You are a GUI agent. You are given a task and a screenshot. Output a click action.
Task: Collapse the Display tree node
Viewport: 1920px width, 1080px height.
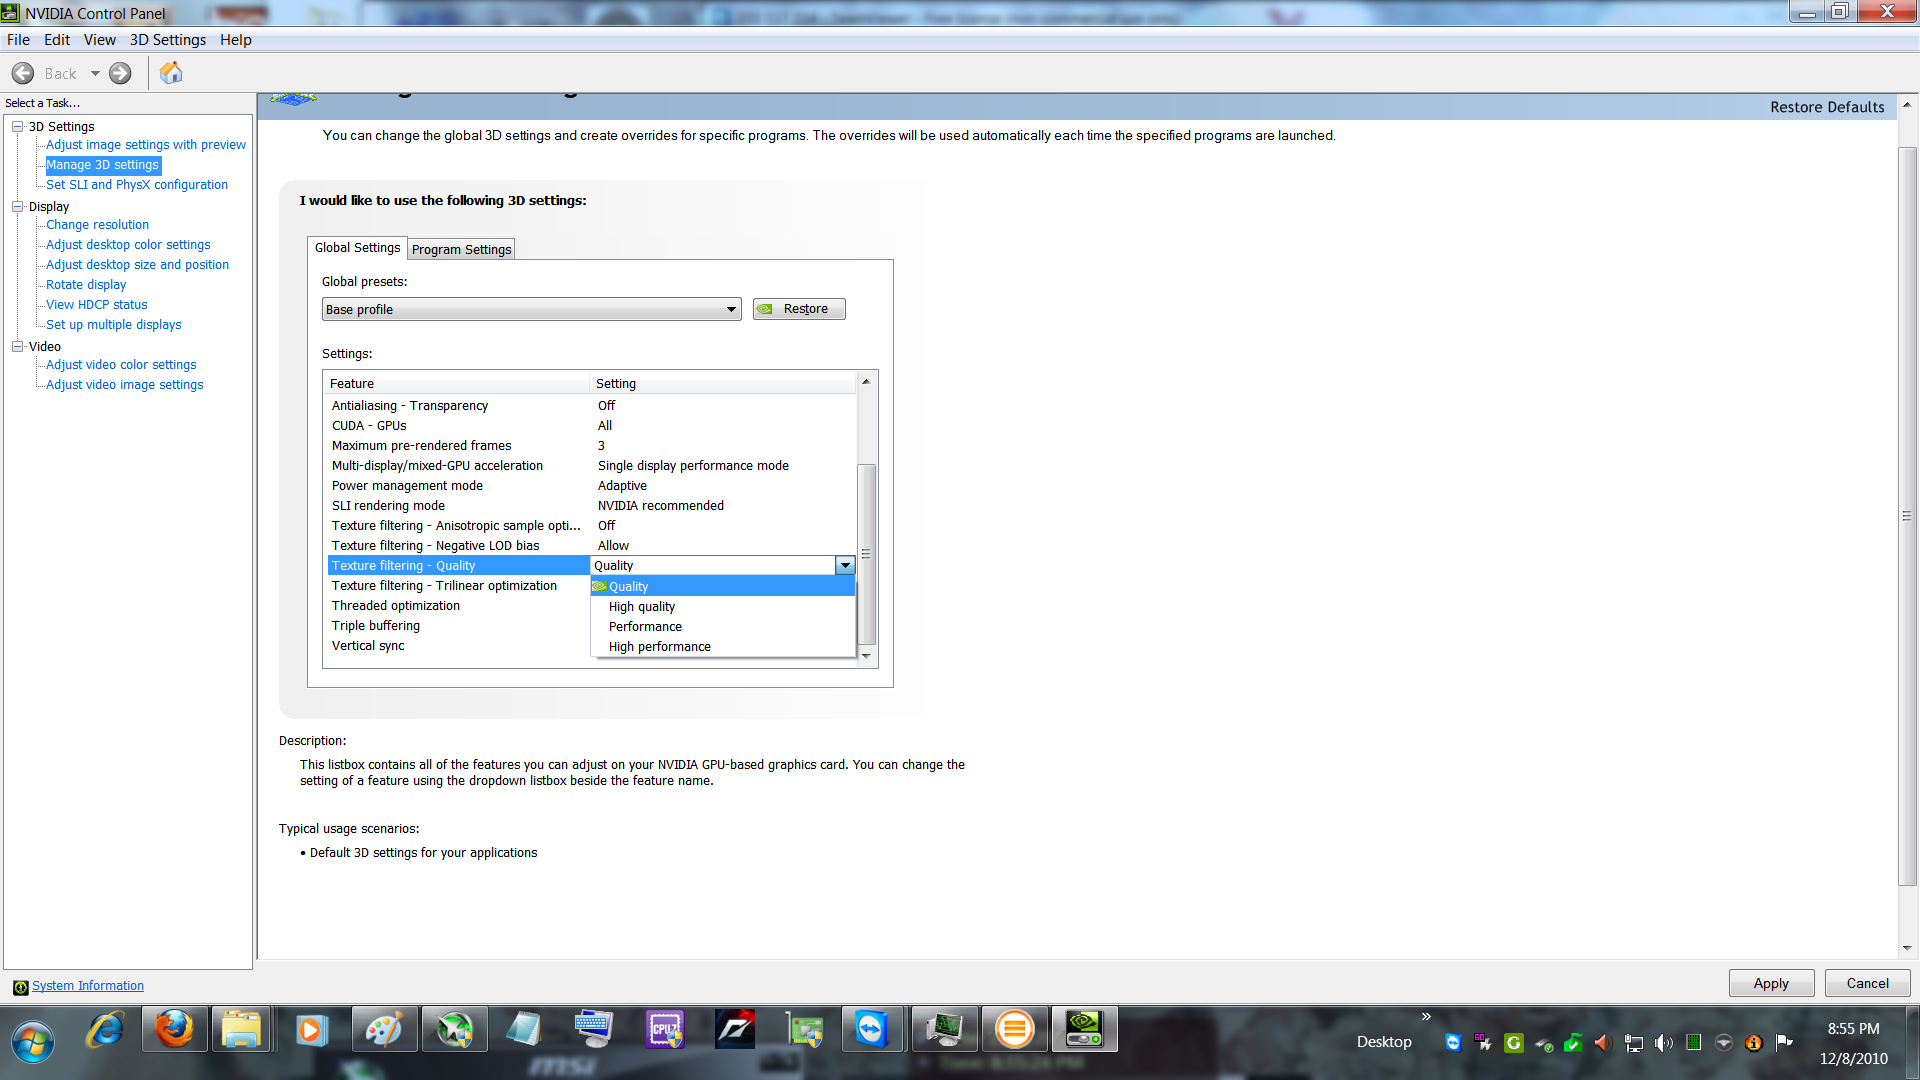17,207
